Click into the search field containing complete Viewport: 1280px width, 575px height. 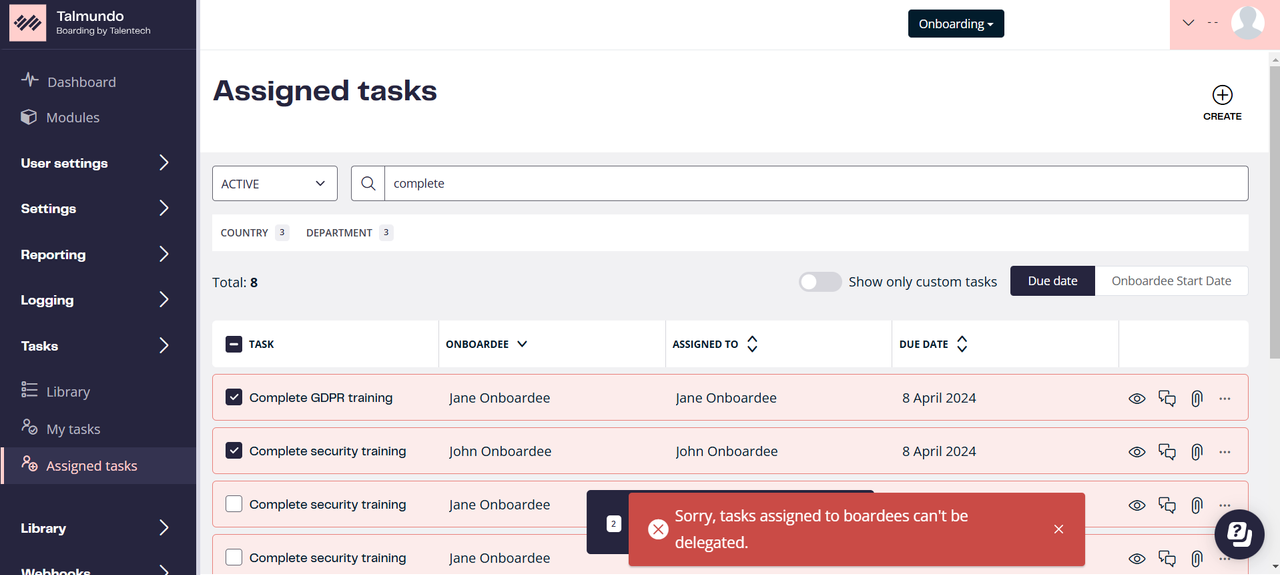pos(816,183)
